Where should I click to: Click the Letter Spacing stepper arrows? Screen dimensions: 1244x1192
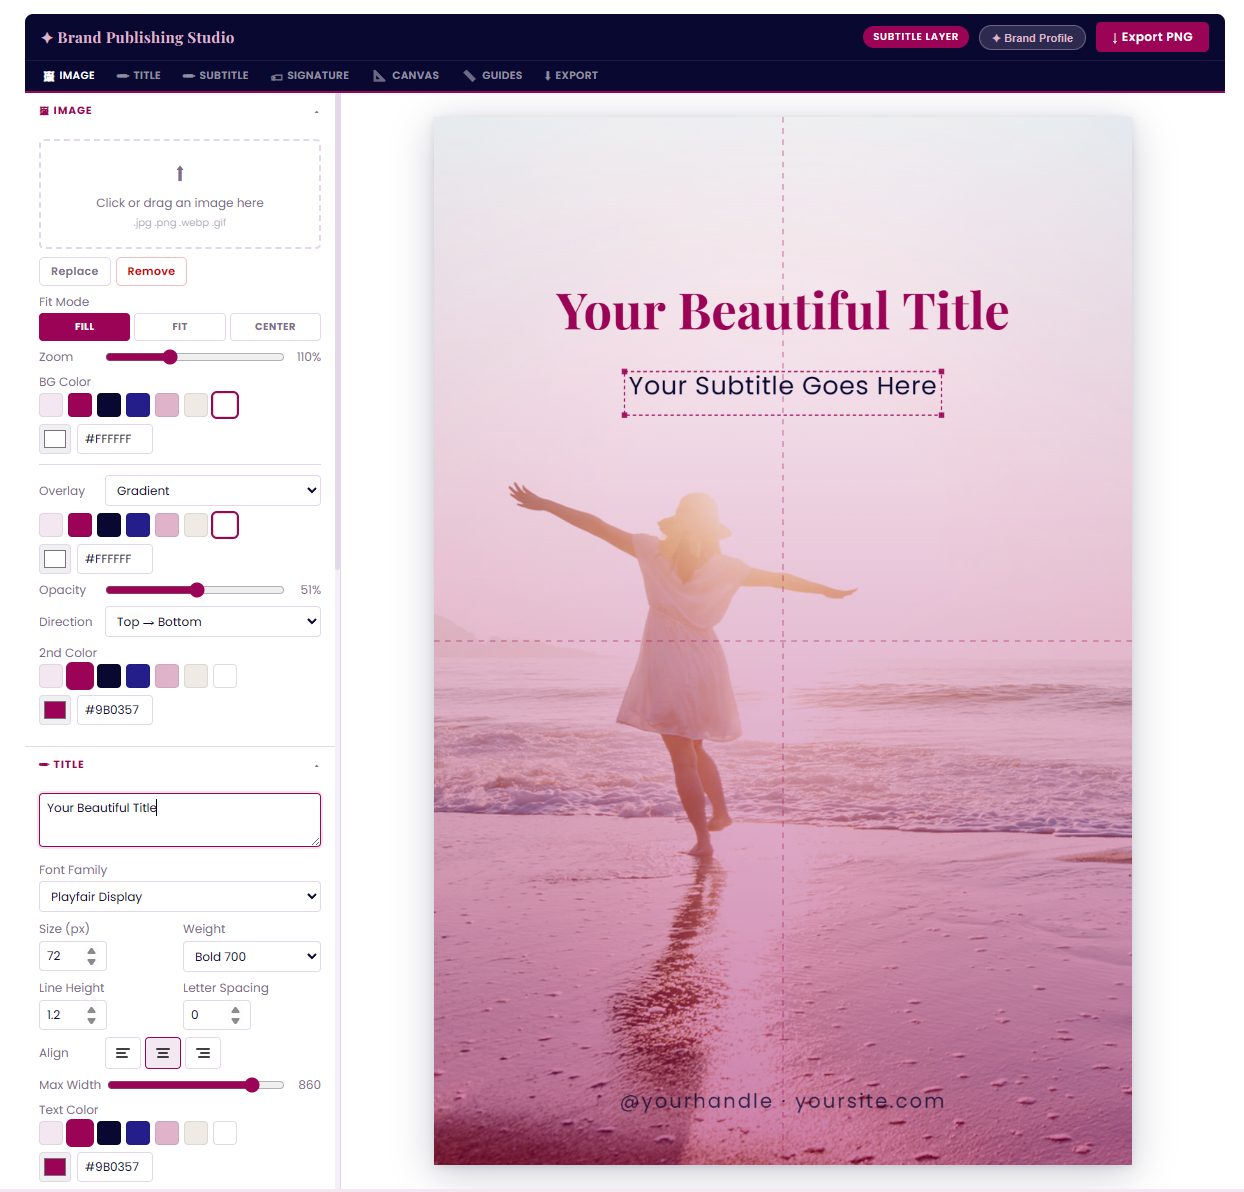tap(236, 1015)
